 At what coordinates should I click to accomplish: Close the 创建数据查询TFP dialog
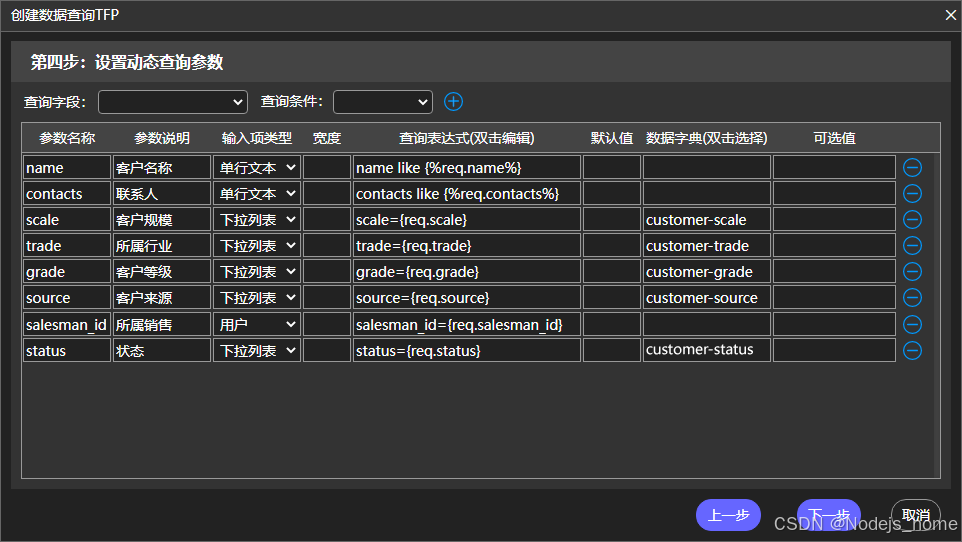[950, 15]
